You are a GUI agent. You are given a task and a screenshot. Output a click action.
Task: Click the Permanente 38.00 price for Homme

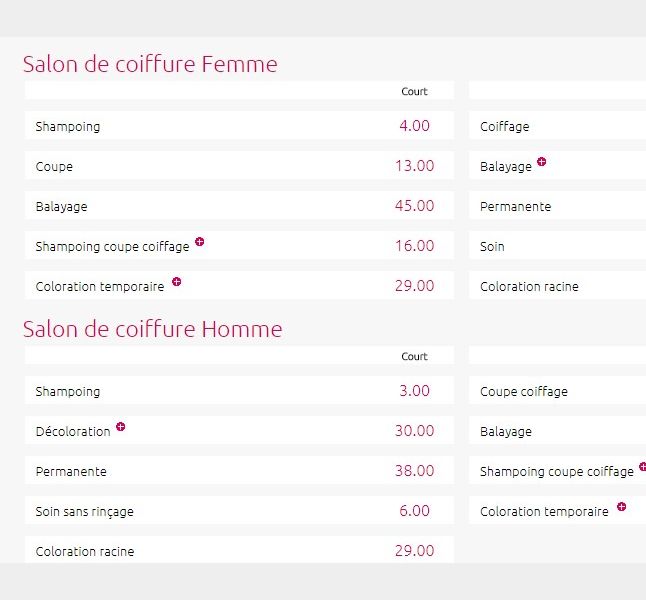click(x=414, y=471)
